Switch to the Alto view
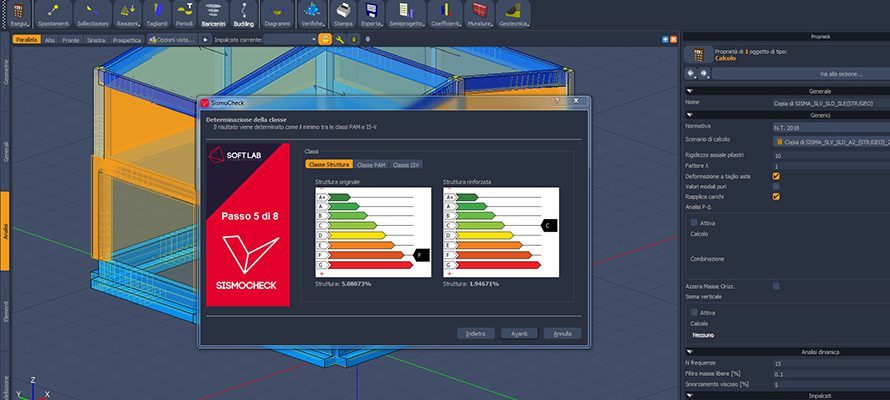Screen dimensions: 890x400 [x=50, y=40]
